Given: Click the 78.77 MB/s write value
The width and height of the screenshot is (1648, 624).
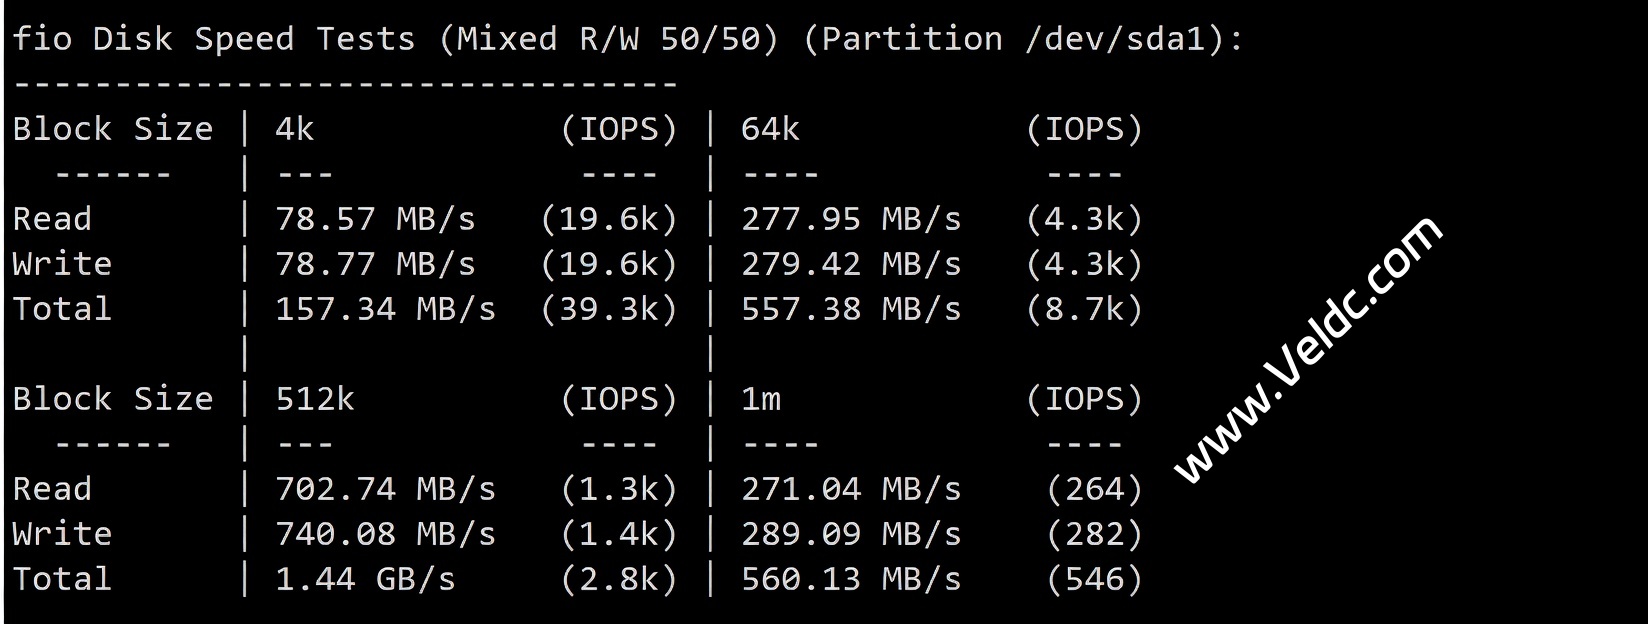Looking at the screenshot, I should 375,265.
